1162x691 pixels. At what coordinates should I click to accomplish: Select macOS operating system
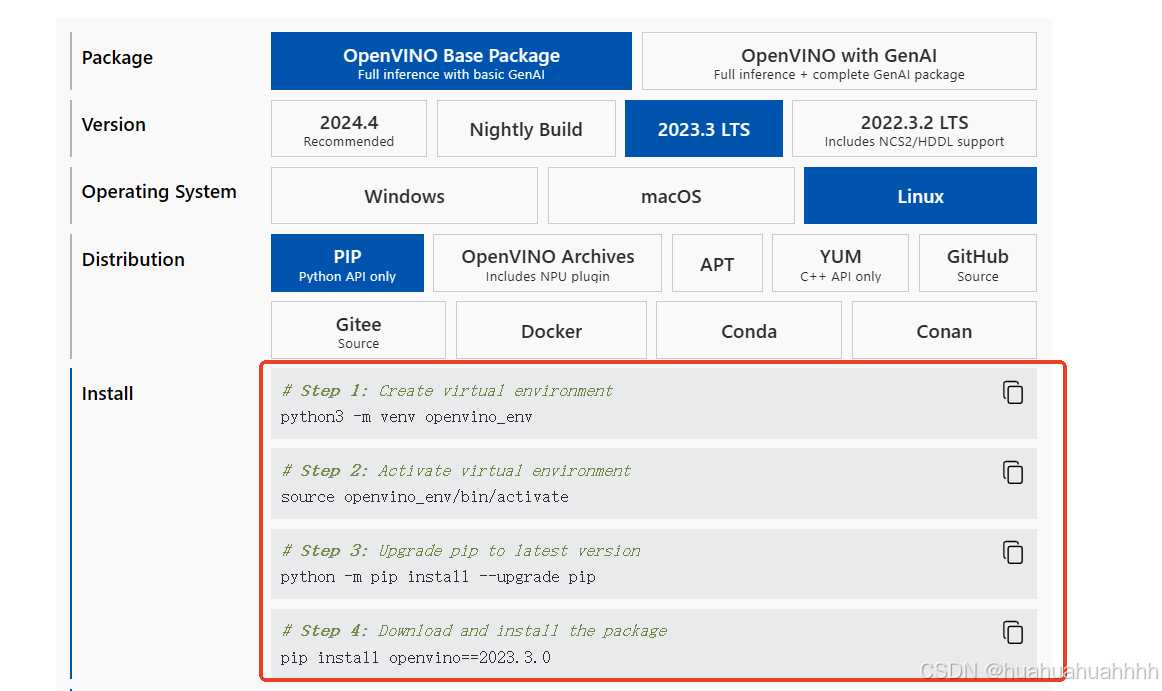(671, 196)
